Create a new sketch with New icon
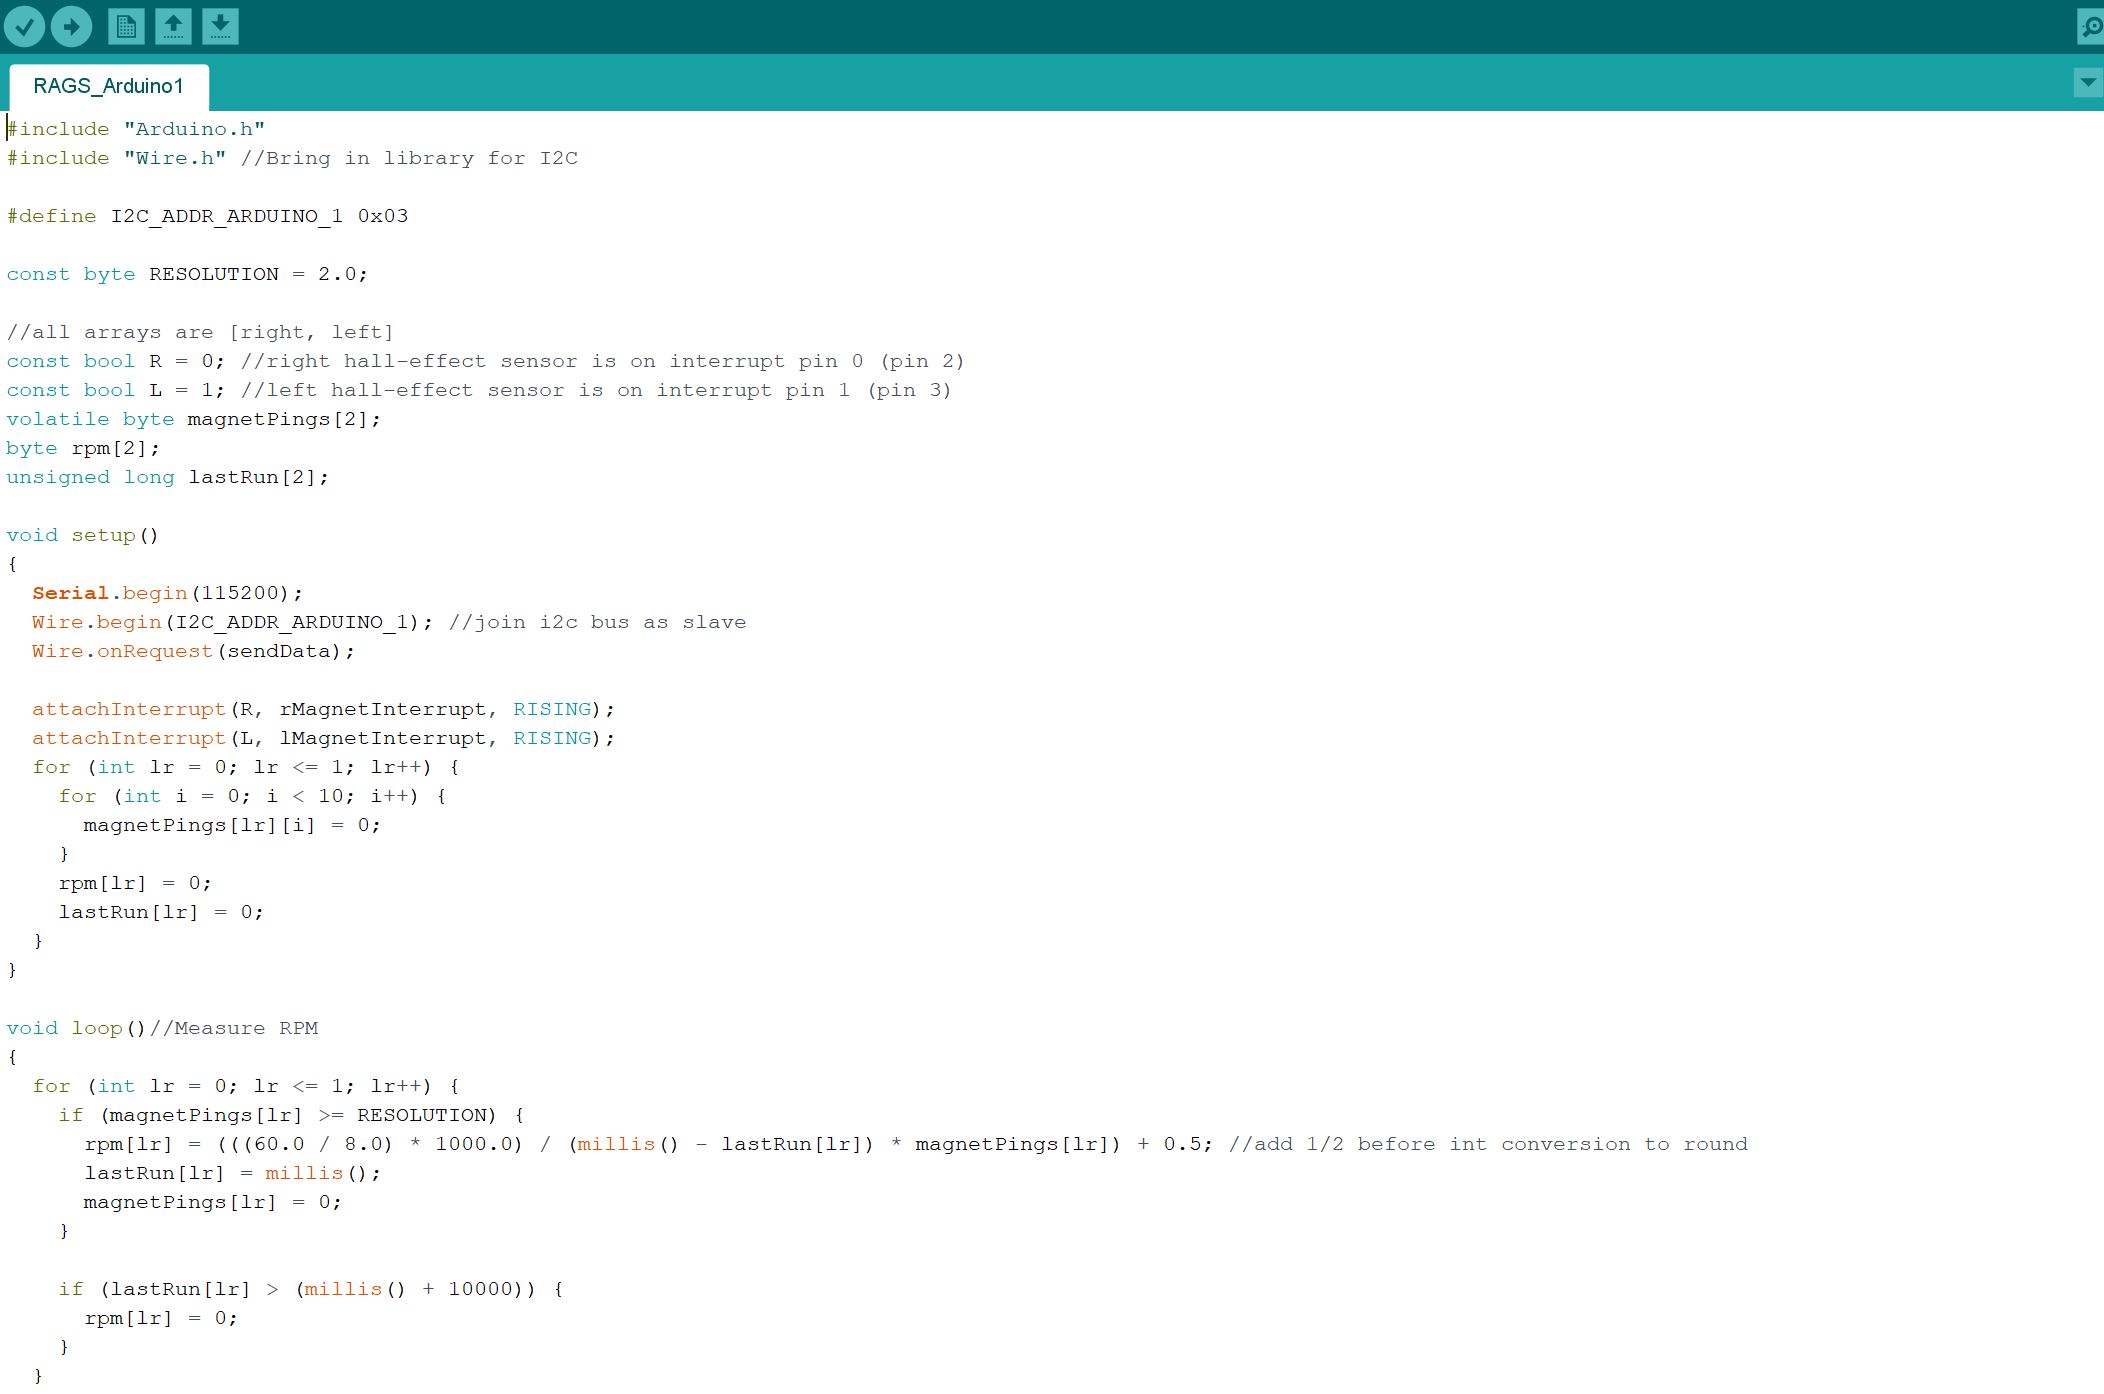2104x1394 pixels. tap(126, 26)
